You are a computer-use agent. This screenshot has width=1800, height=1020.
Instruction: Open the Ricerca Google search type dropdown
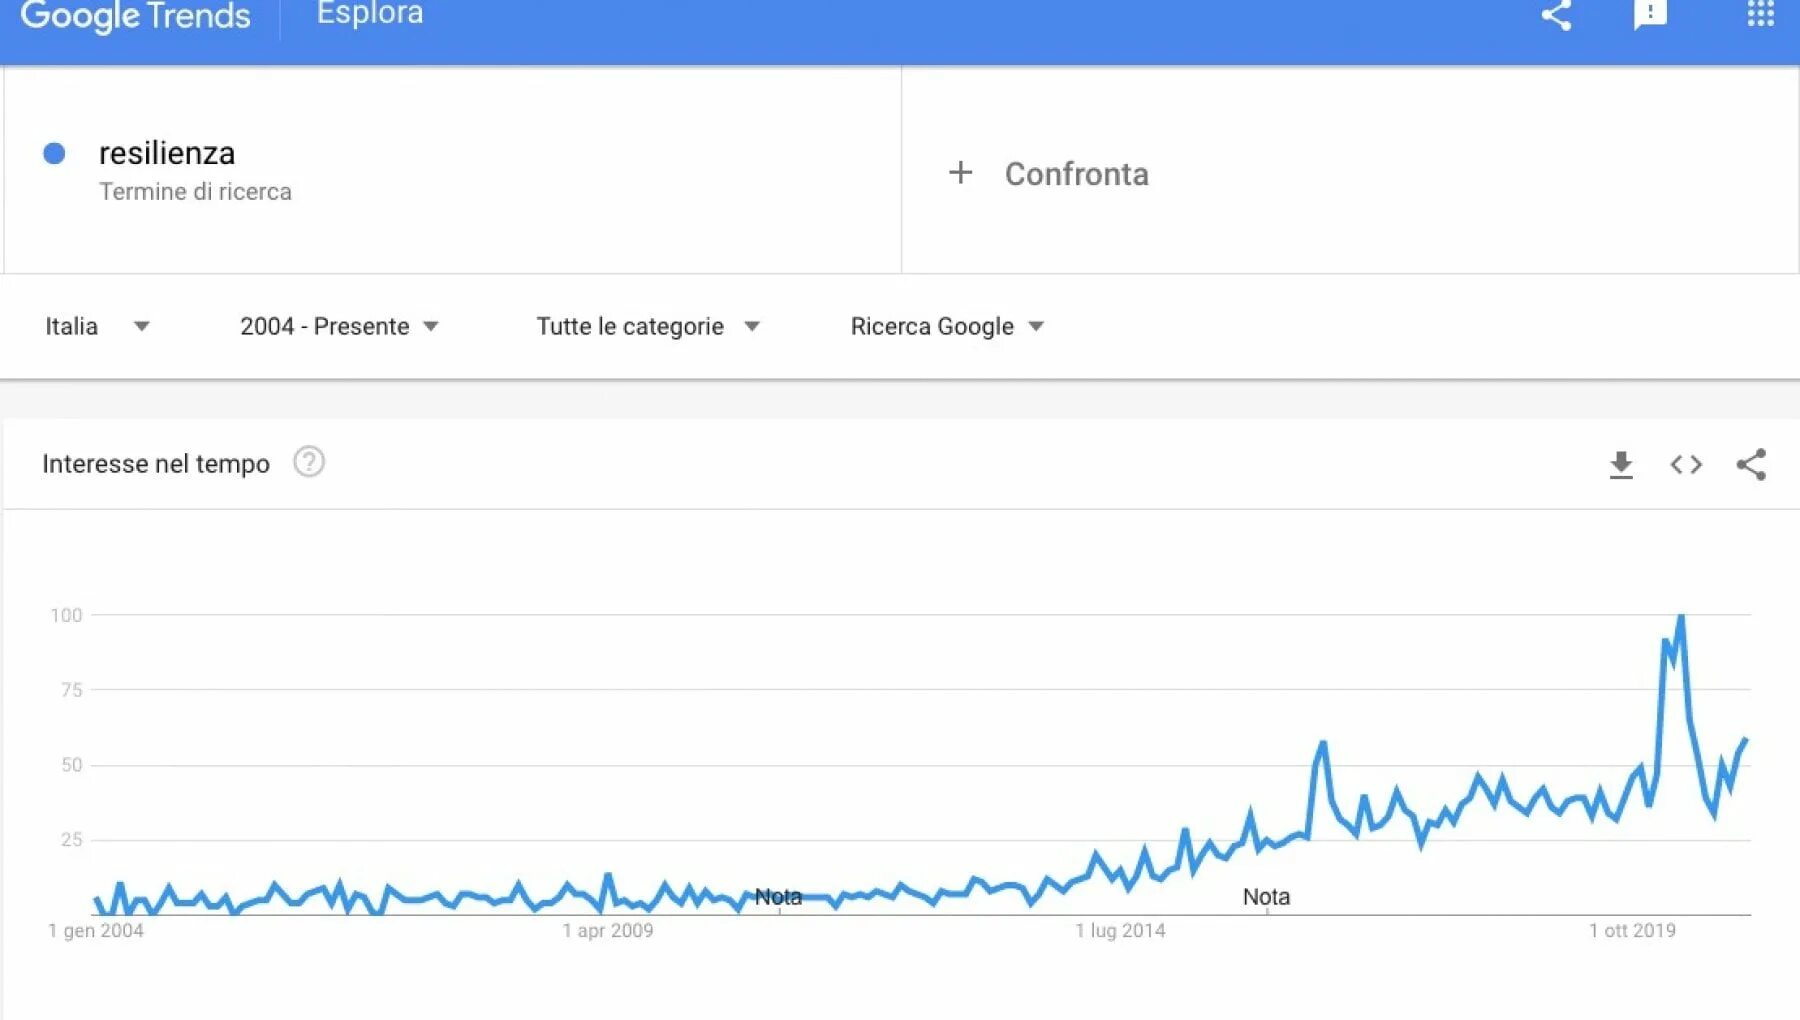[x=947, y=326]
